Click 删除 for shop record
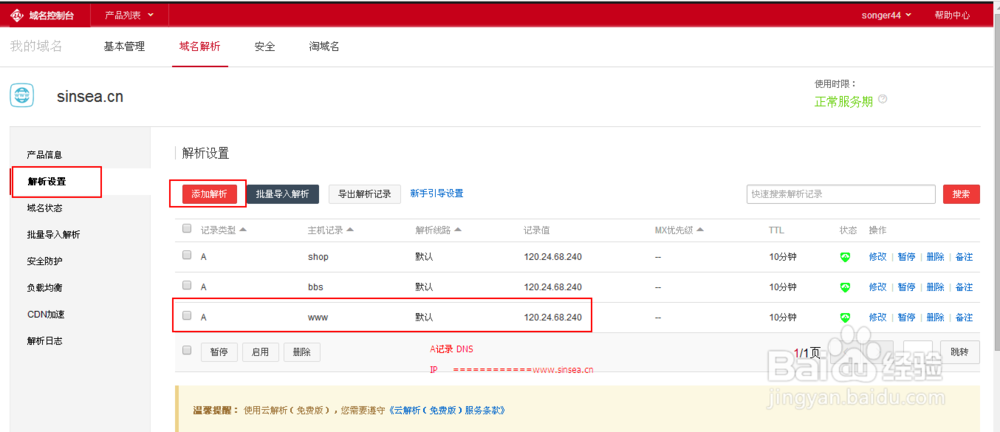Image resolution: width=1000 pixels, height=432 pixels. point(935,257)
